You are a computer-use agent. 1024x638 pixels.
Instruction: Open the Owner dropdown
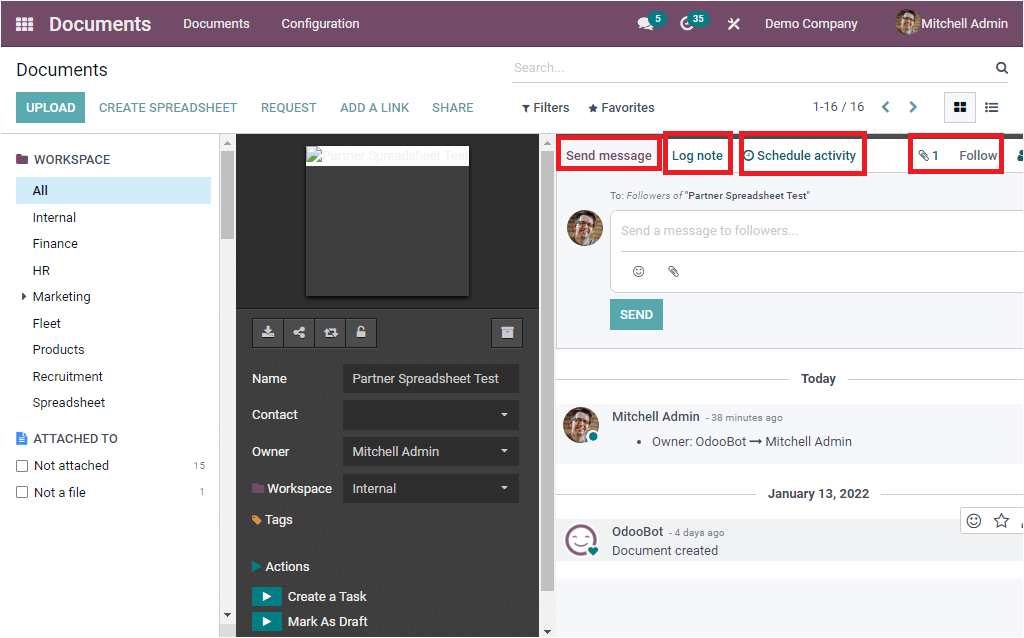coord(504,451)
